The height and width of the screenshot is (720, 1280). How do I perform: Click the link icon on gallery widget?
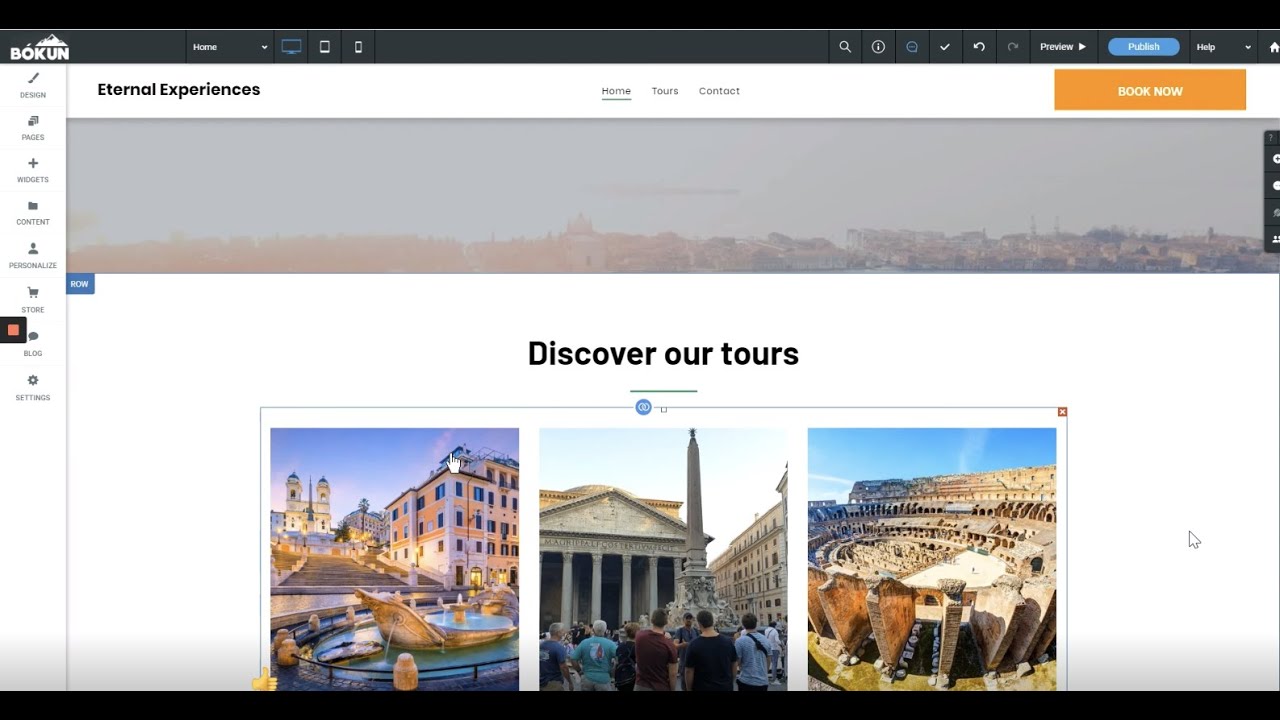tap(644, 407)
